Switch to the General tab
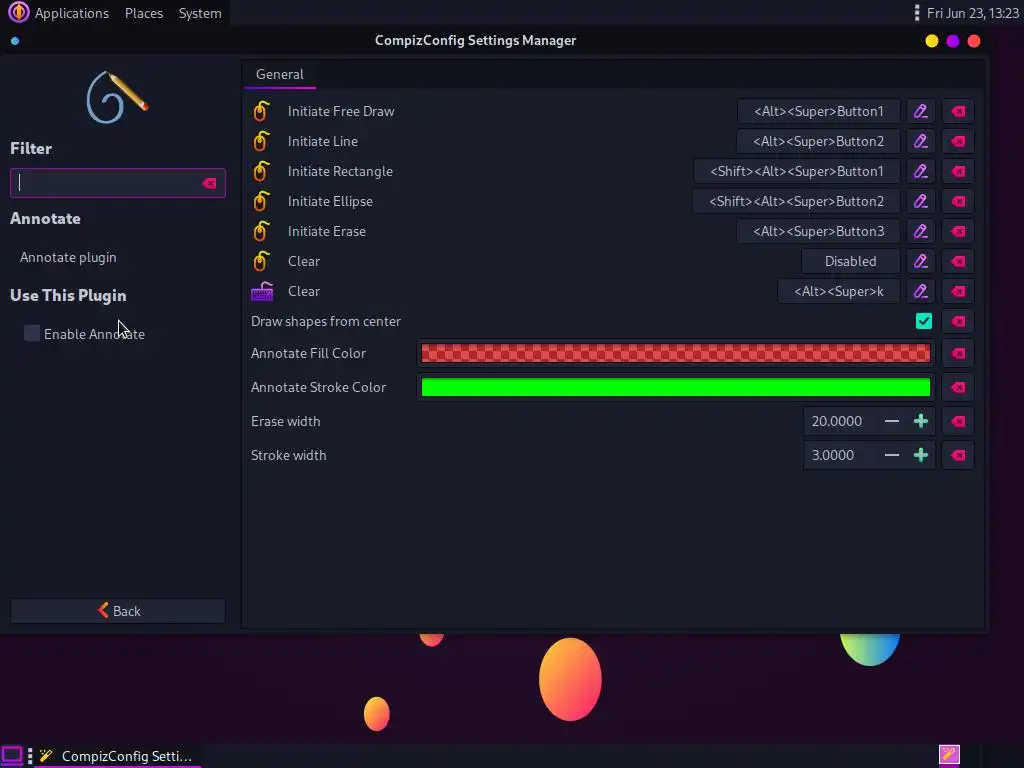The height and width of the screenshot is (768, 1024). [x=280, y=74]
